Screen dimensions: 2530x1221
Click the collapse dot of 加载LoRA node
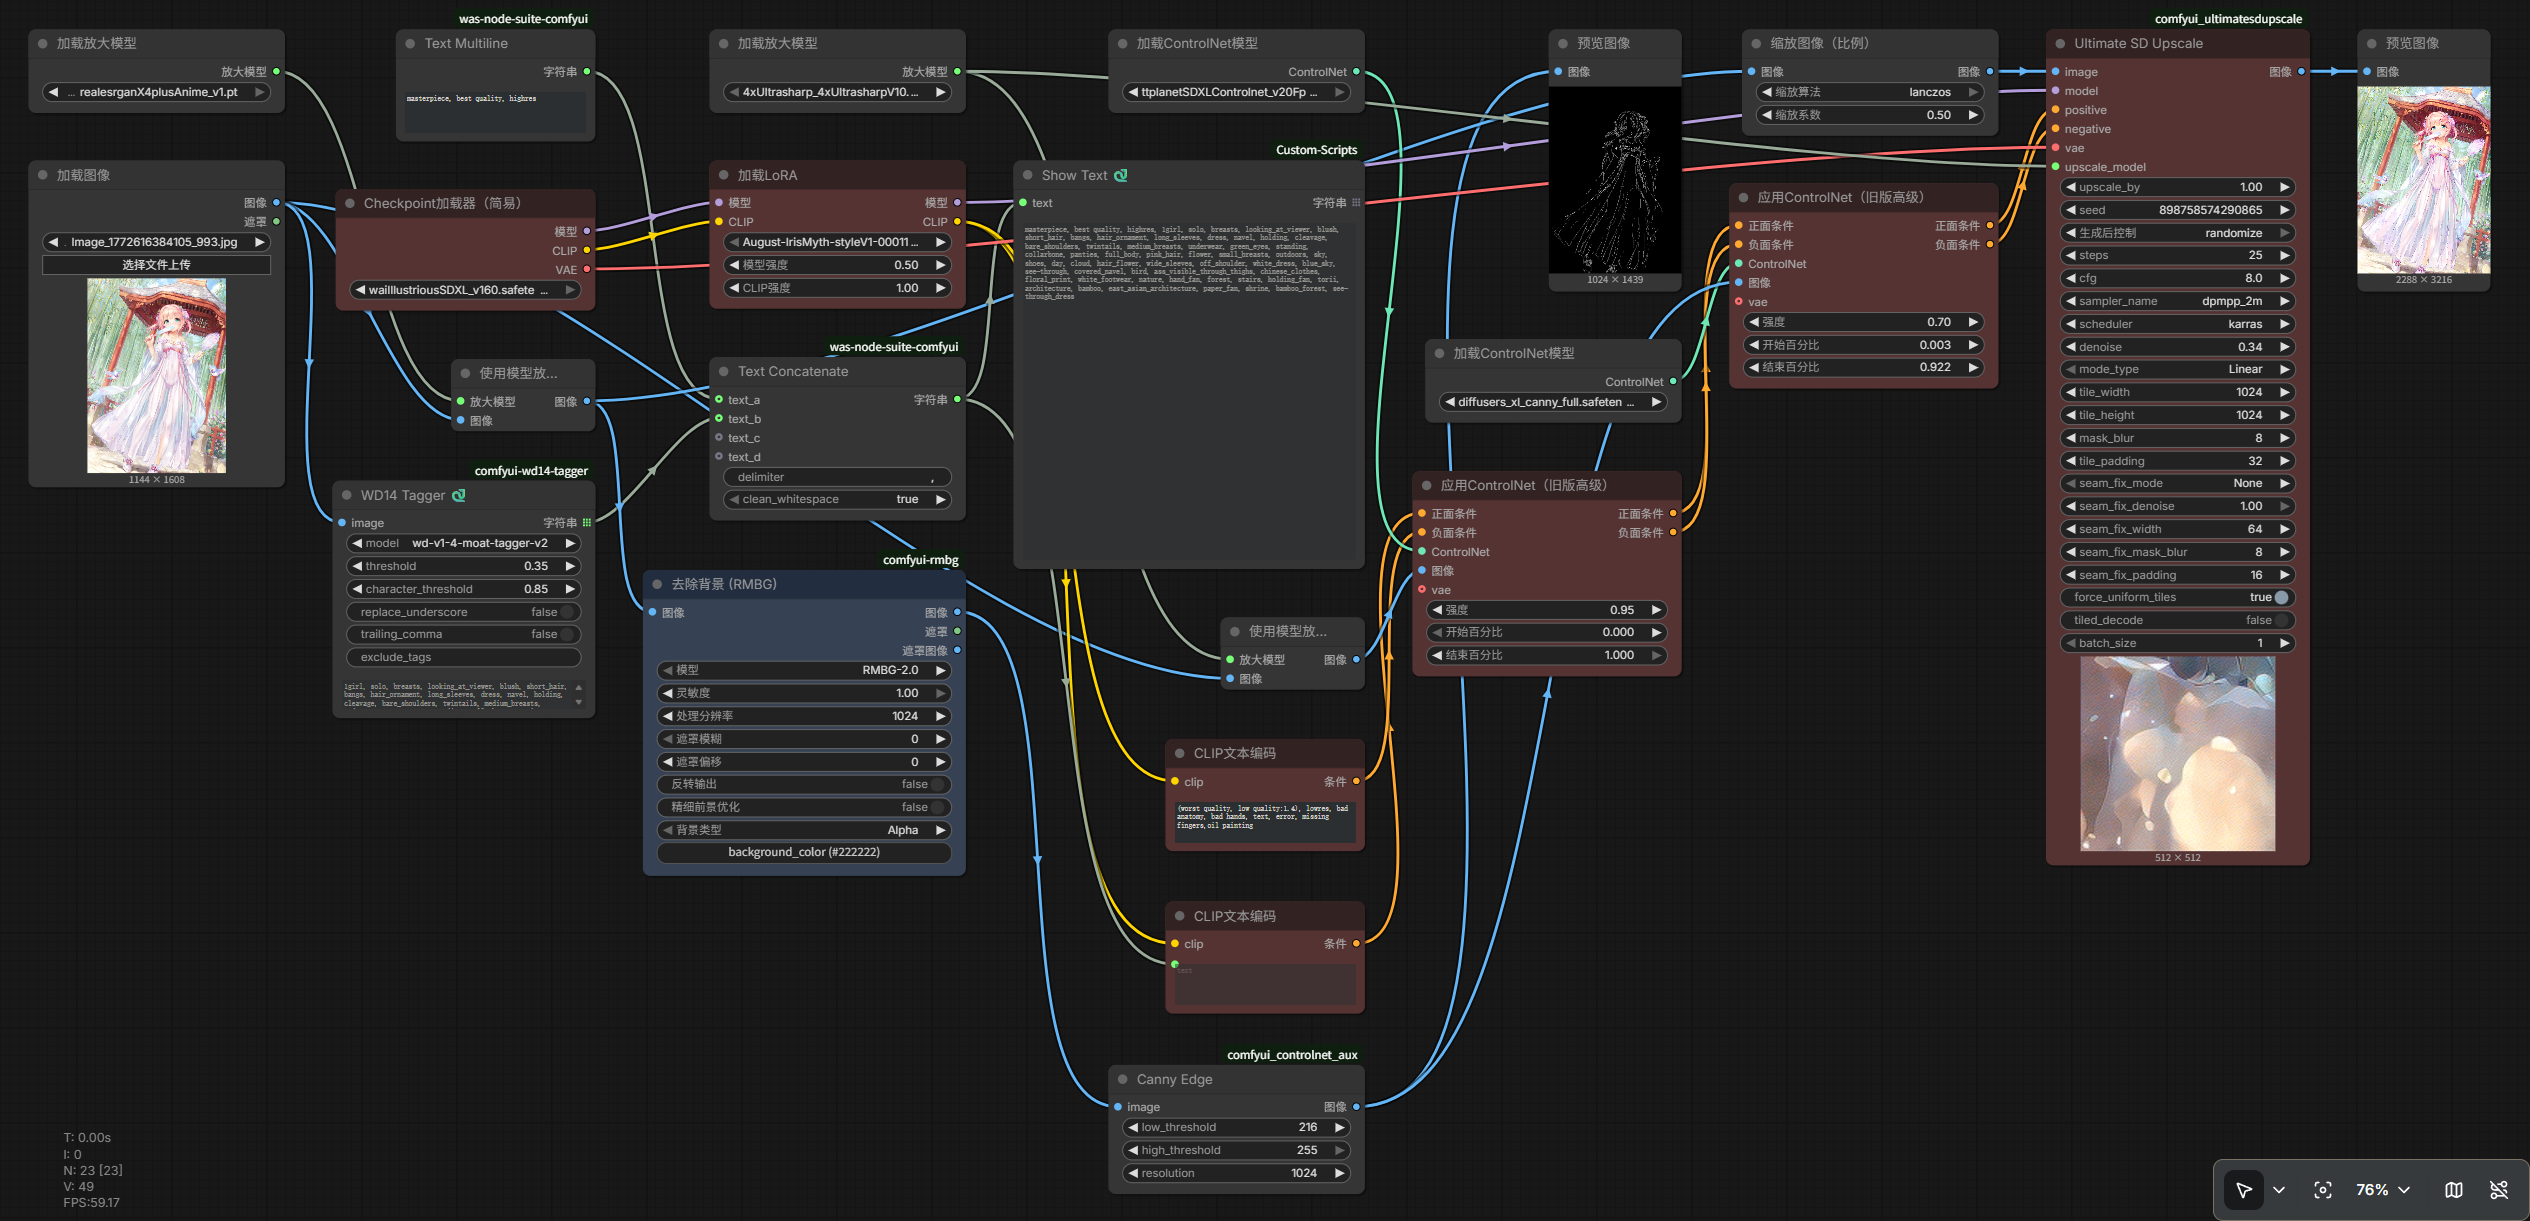pos(724,175)
